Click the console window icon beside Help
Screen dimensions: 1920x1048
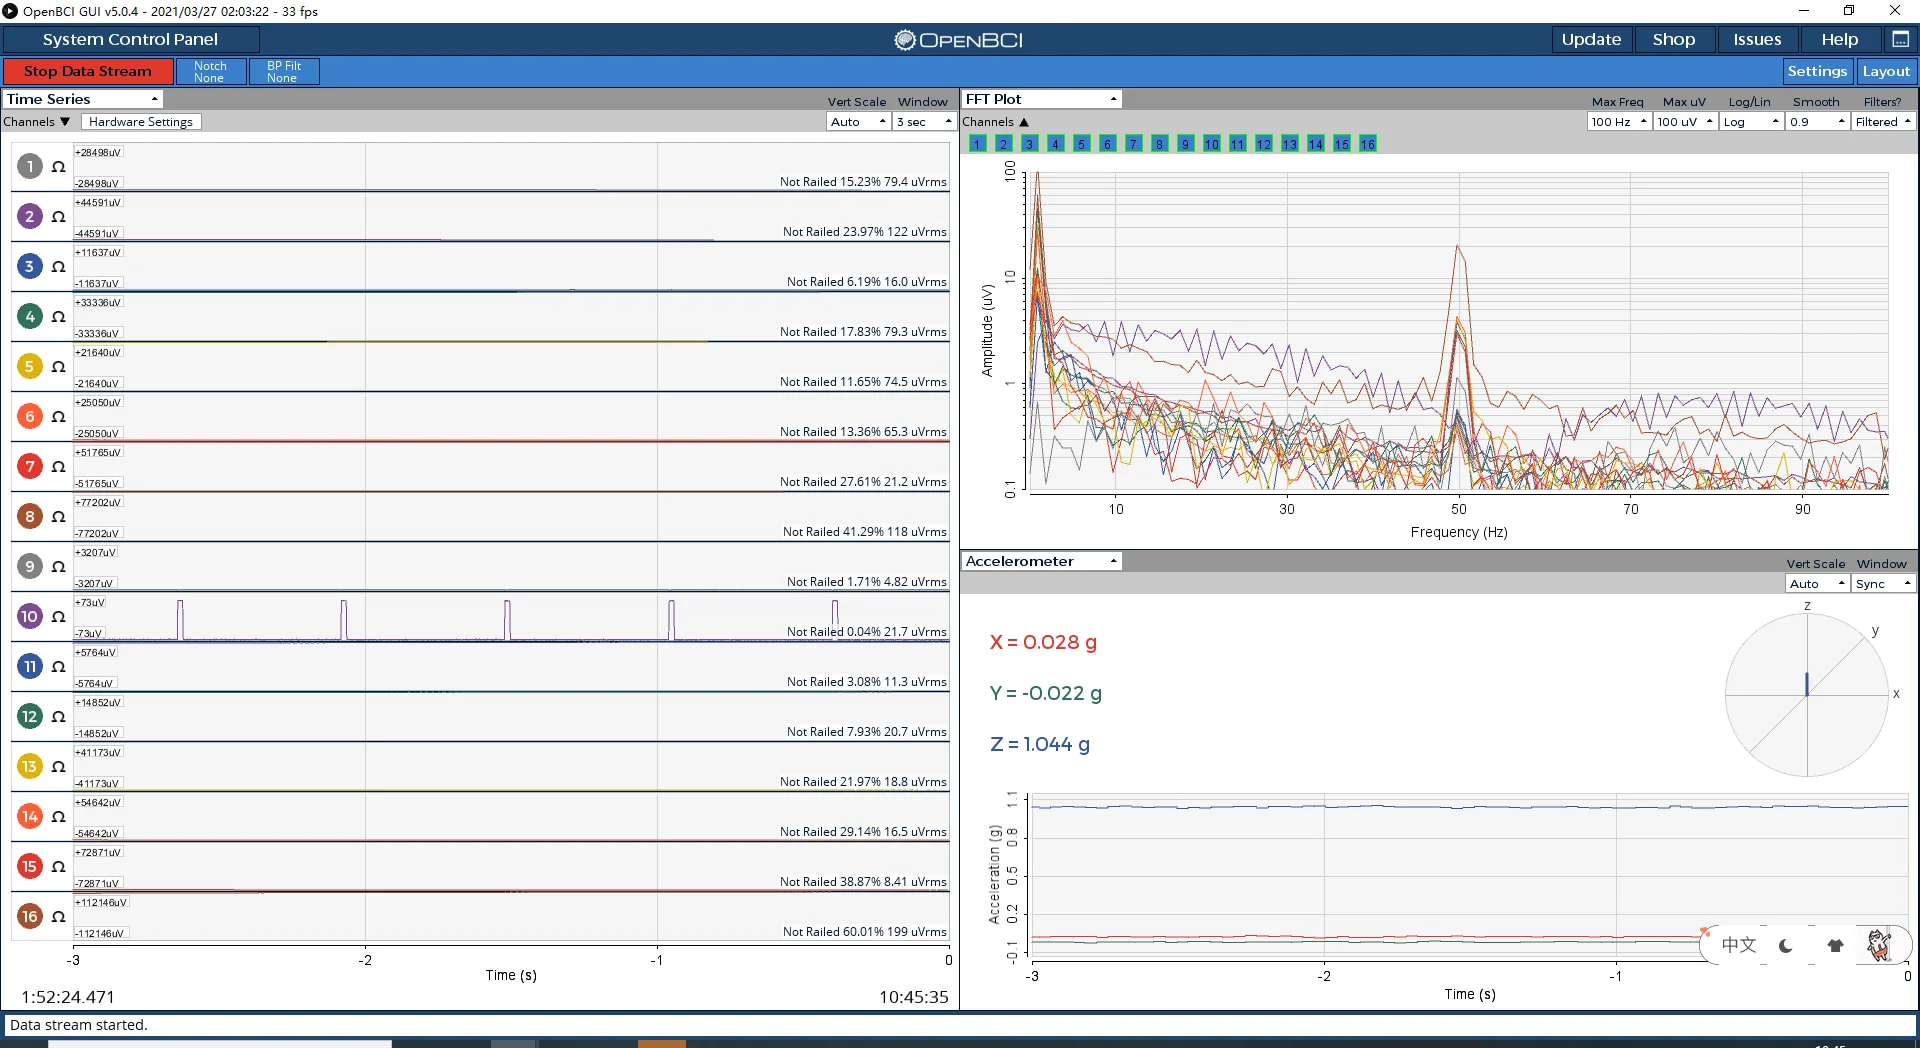[1900, 39]
